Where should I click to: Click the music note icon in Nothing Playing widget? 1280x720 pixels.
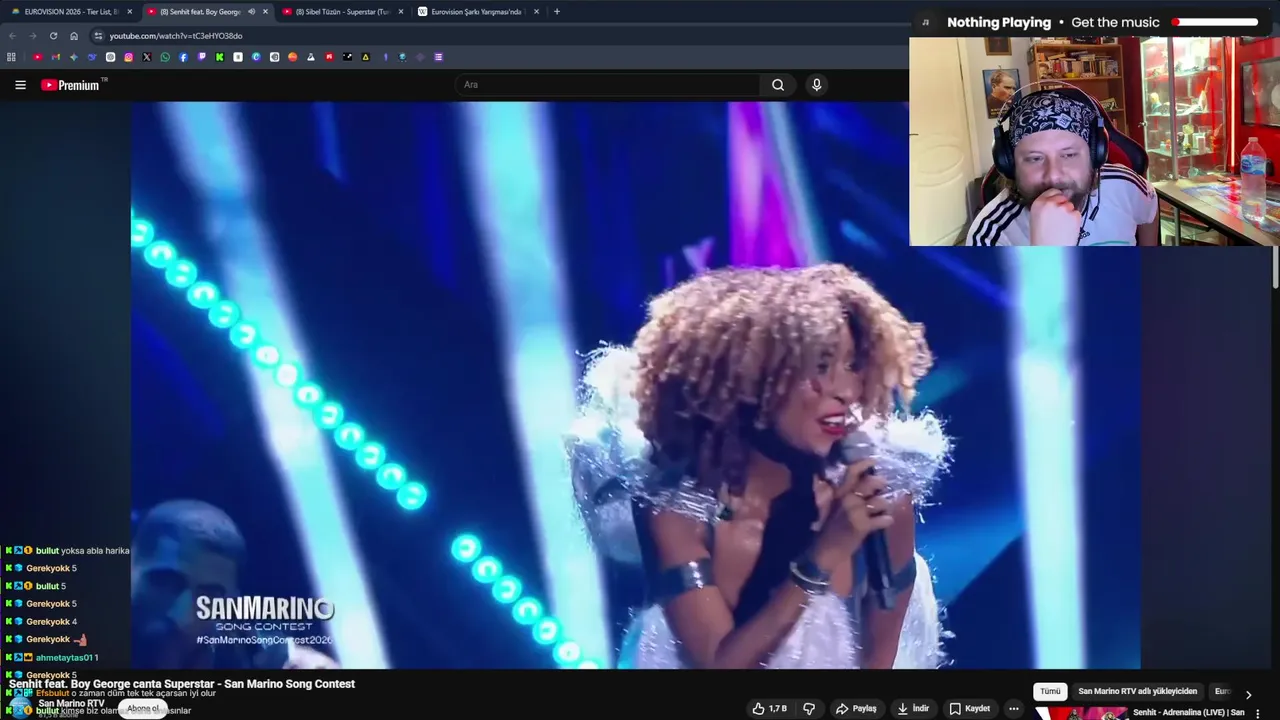click(x=926, y=22)
